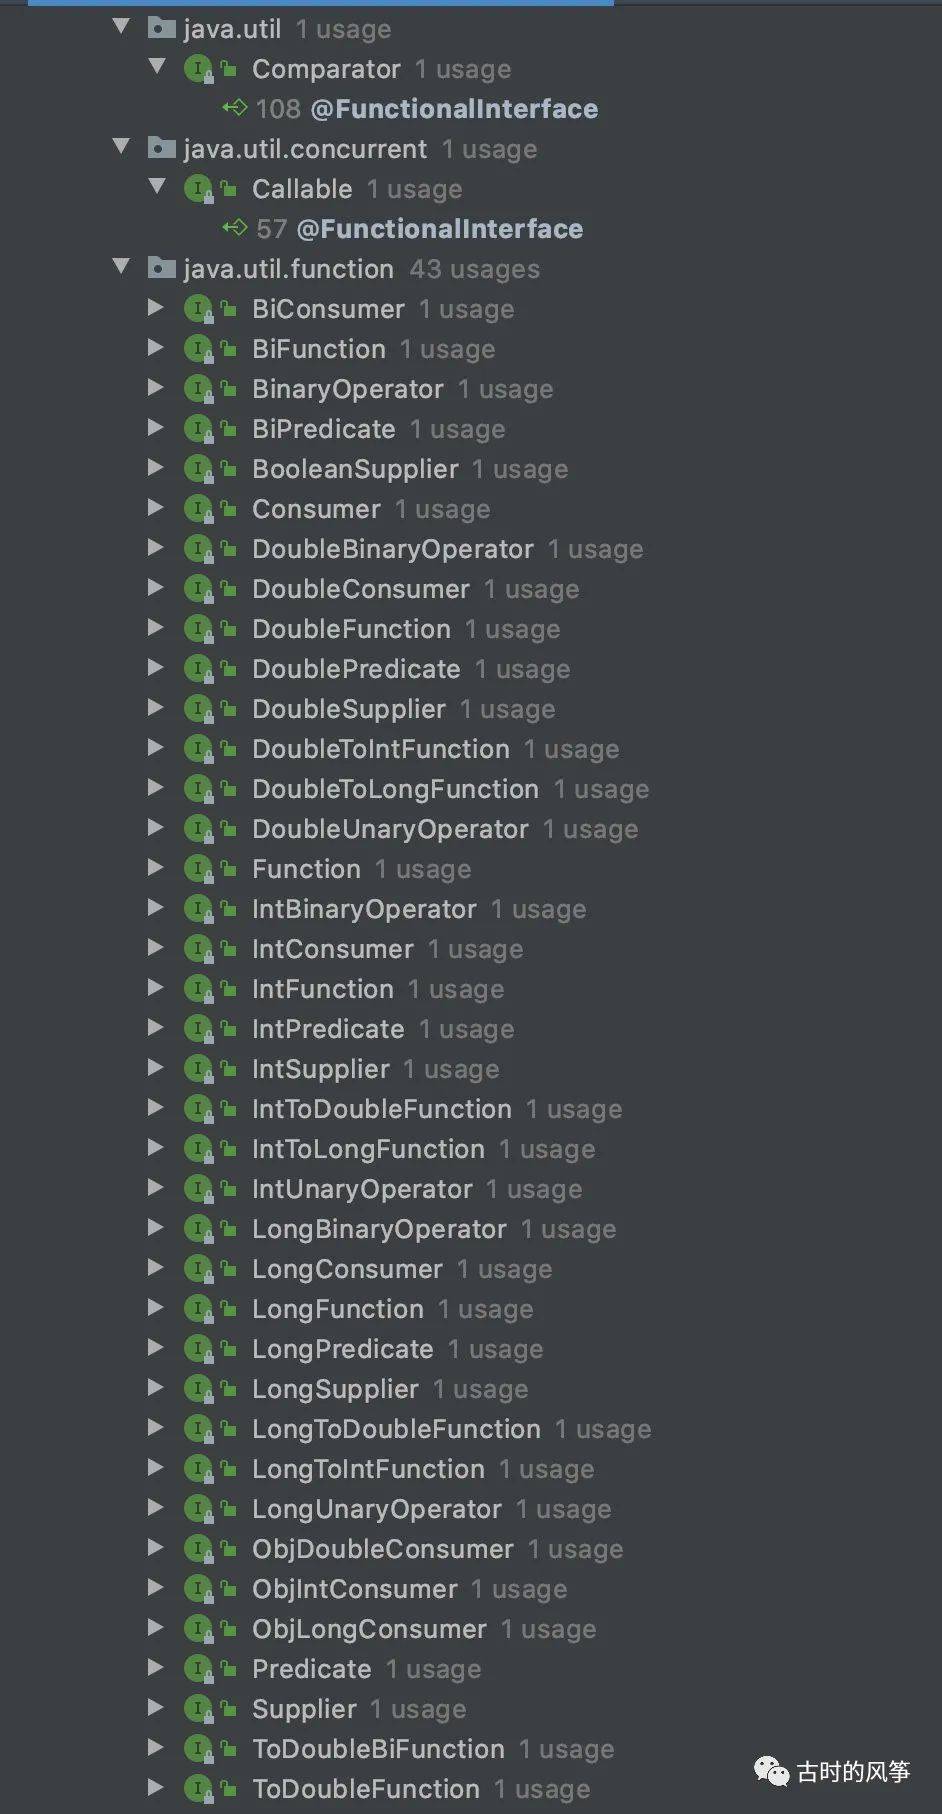Click the Comparator interface icon

199,69
